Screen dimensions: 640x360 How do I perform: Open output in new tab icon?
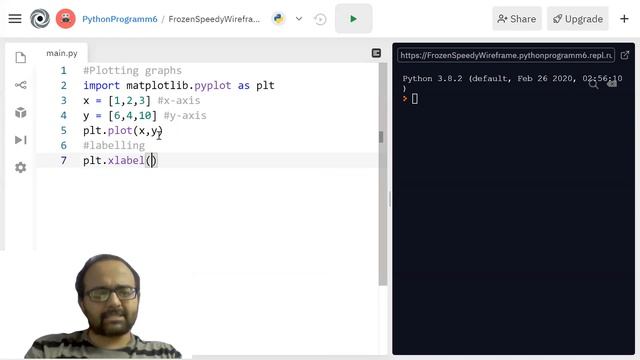point(624,55)
